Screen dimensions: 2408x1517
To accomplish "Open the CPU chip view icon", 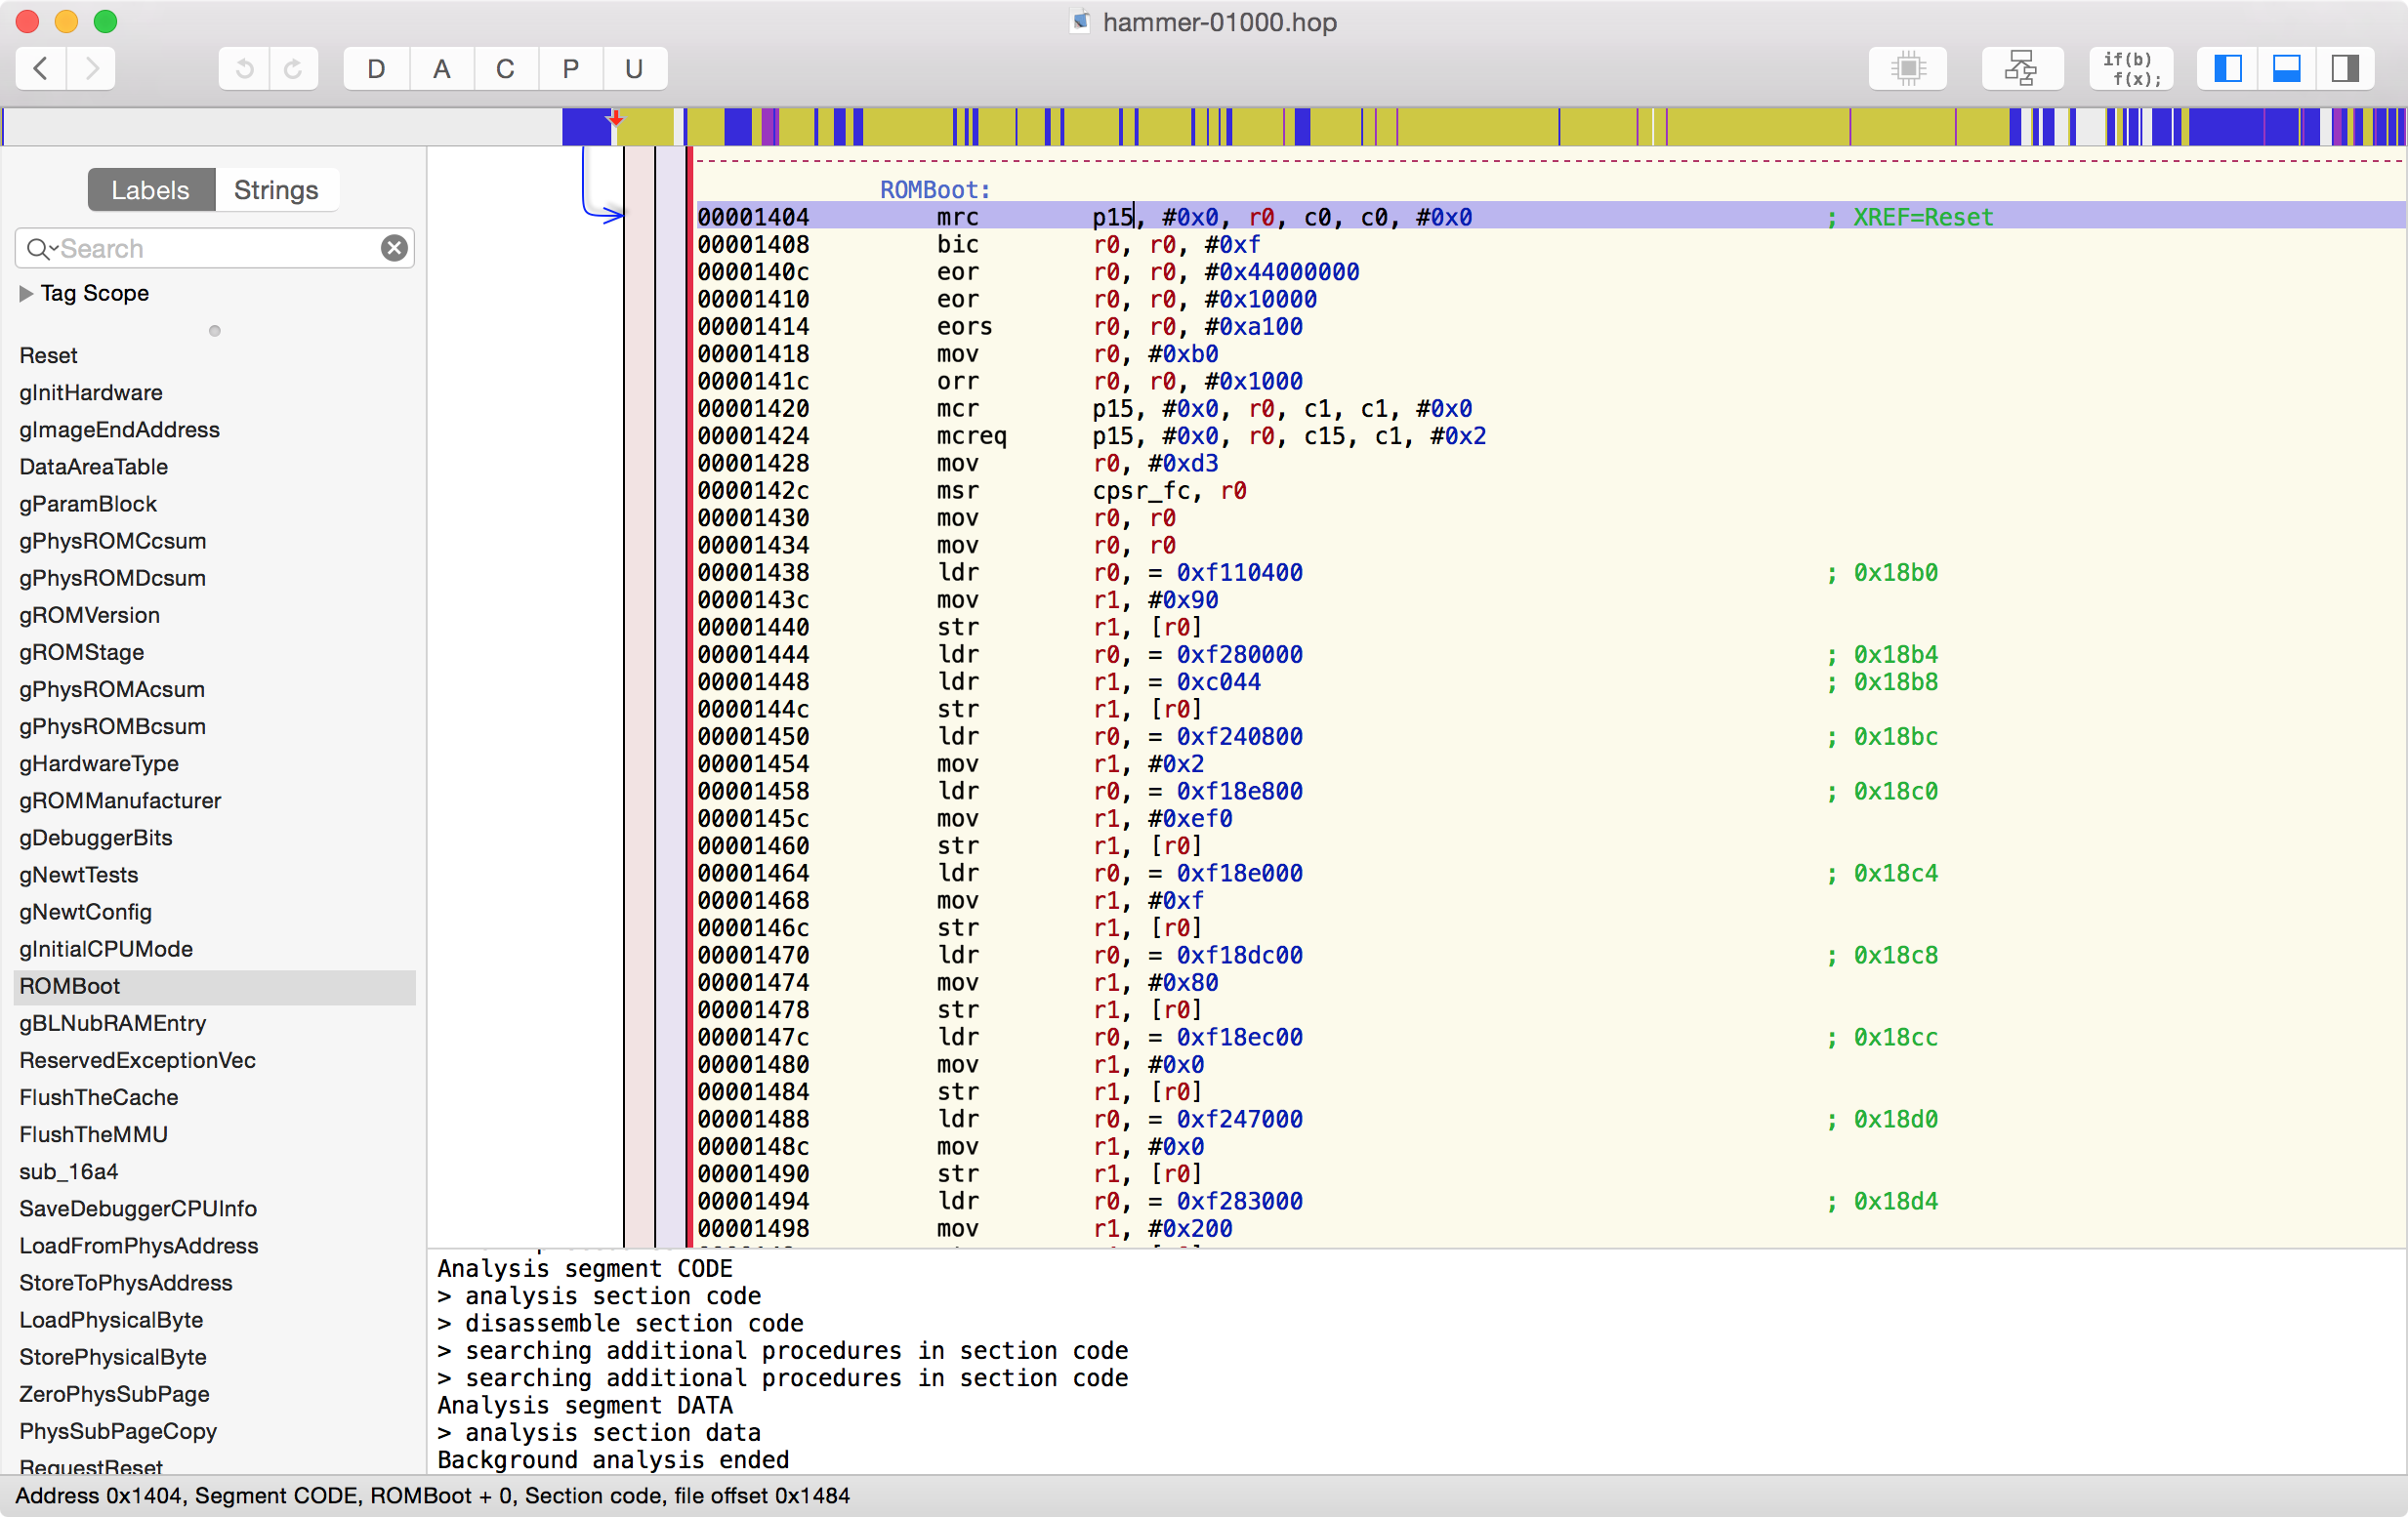I will 1907,68.
